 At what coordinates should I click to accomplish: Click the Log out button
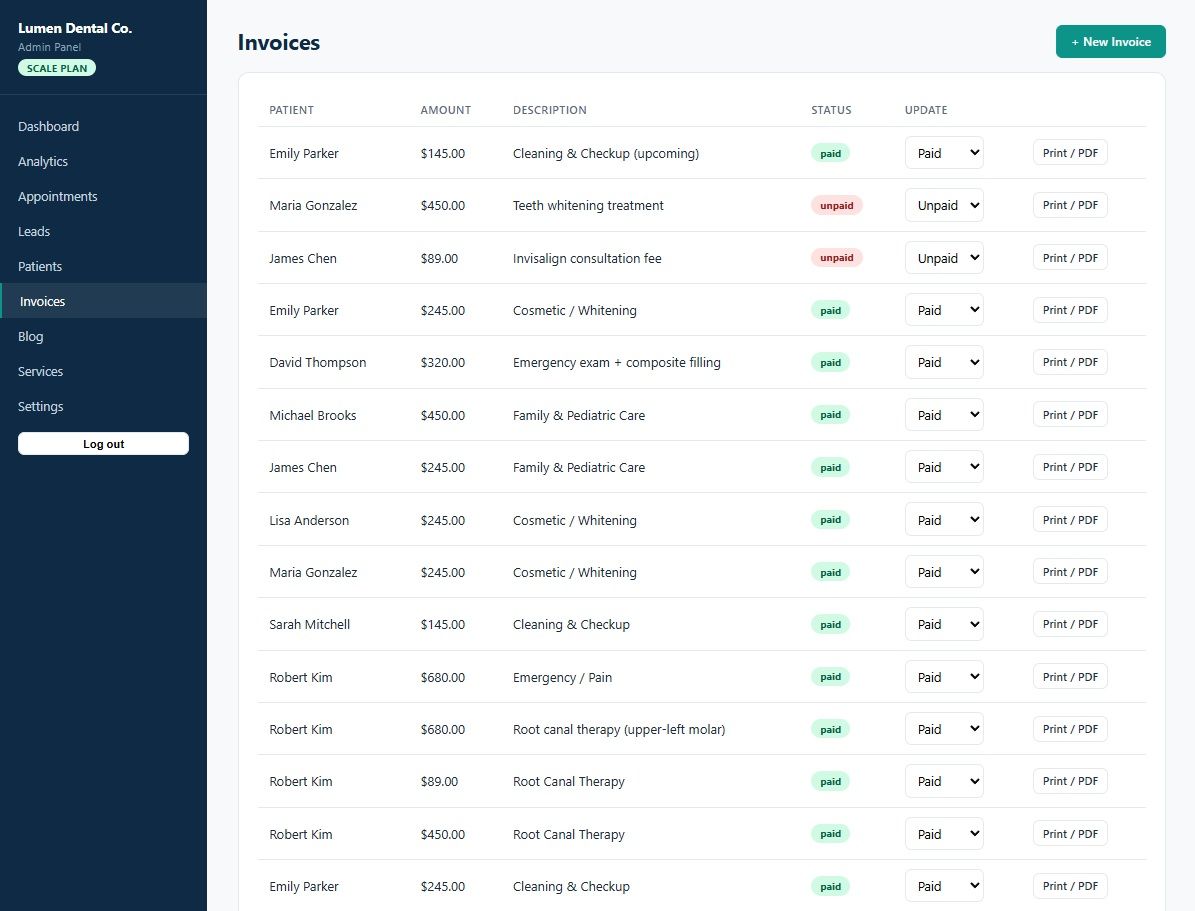pyautogui.click(x=104, y=444)
